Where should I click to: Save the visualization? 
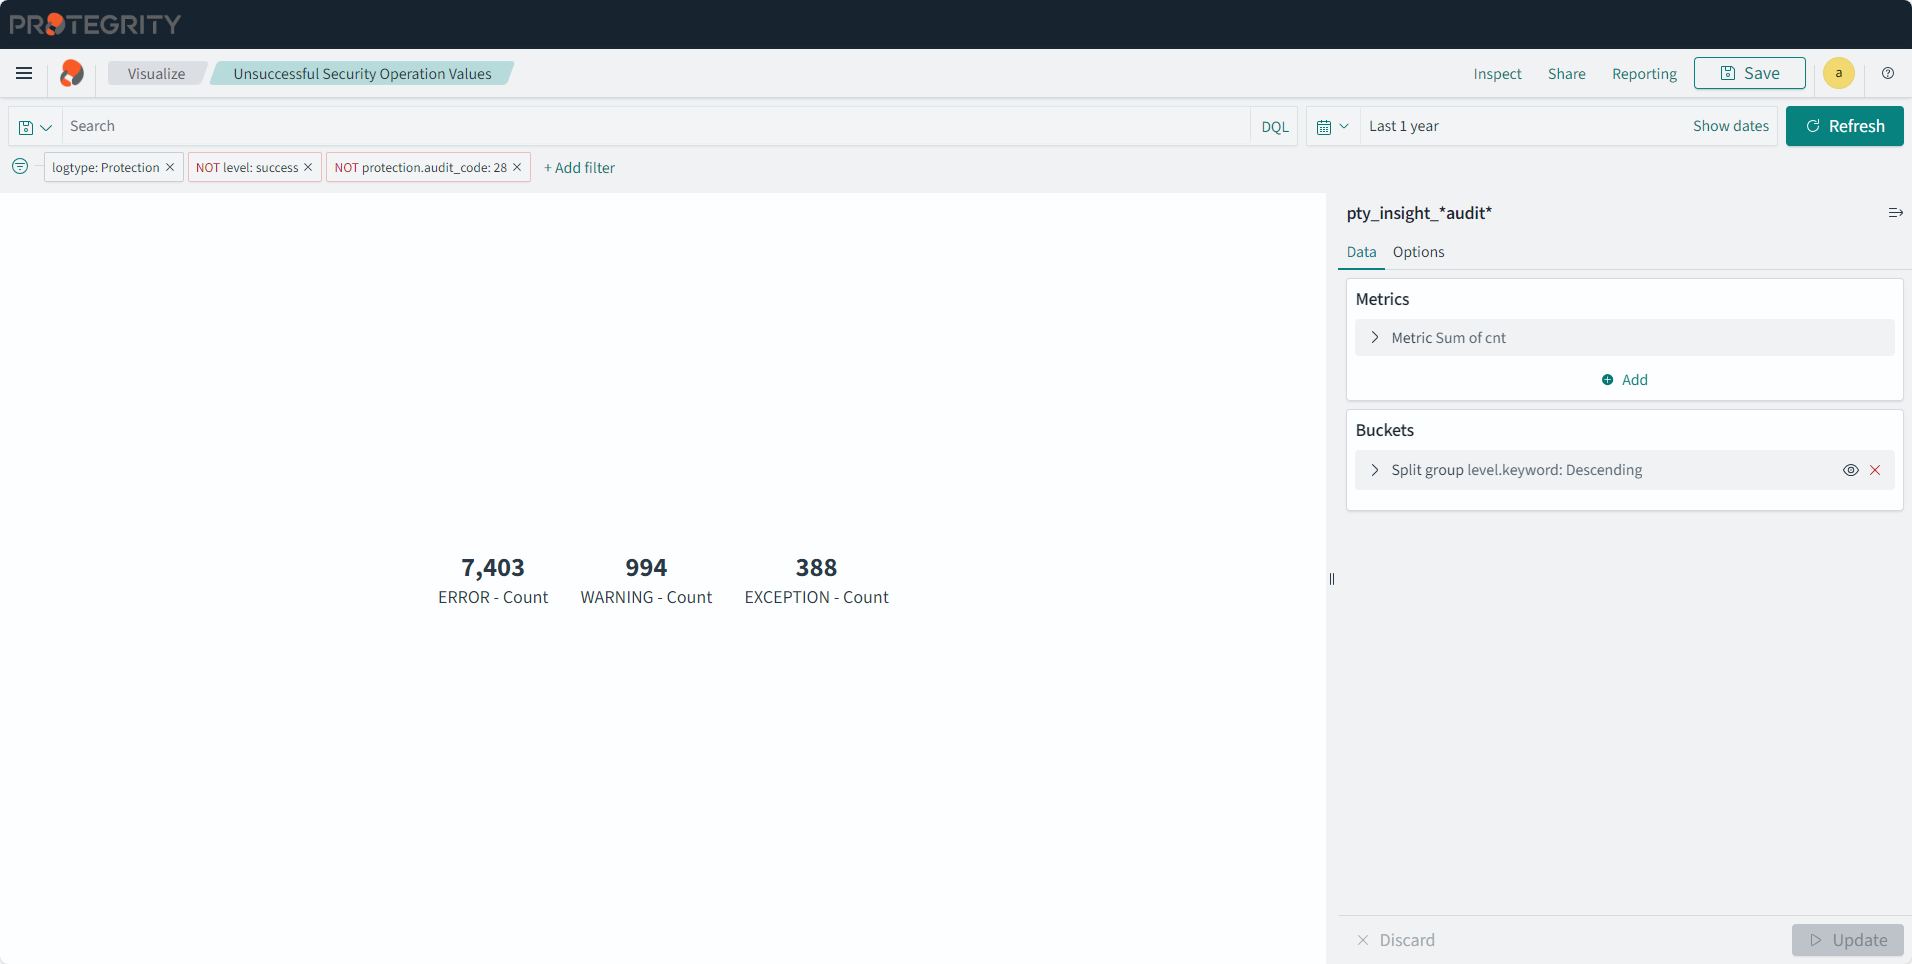click(1749, 73)
